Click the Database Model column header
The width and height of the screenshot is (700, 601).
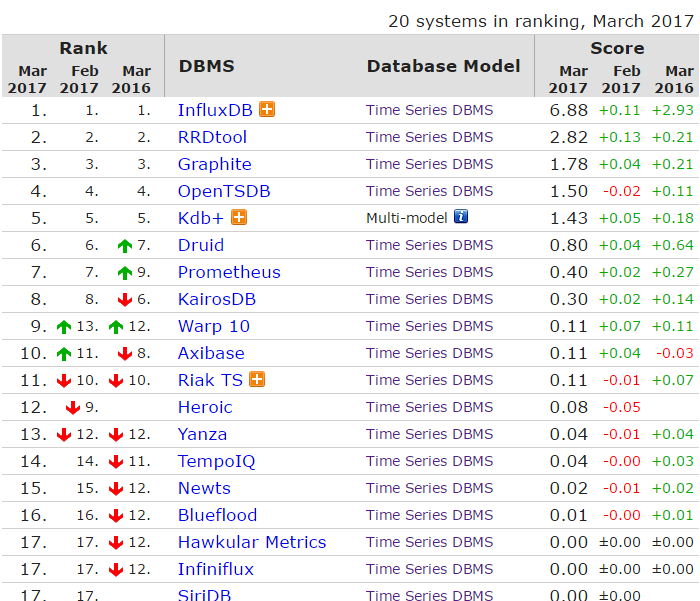coord(444,66)
